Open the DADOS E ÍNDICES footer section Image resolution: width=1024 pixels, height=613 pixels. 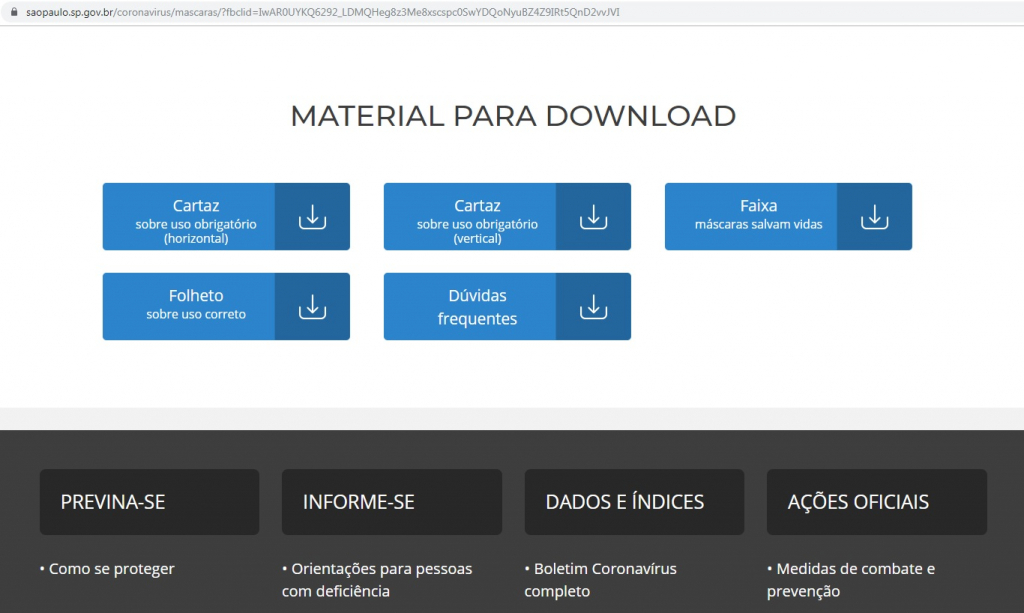tap(634, 502)
